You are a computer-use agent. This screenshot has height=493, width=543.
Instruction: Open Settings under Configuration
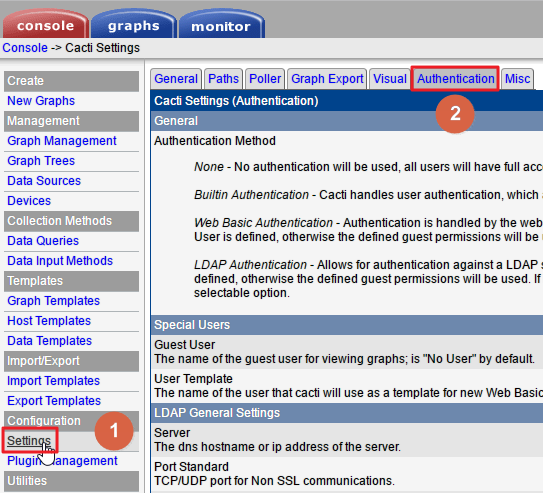[x=29, y=441]
